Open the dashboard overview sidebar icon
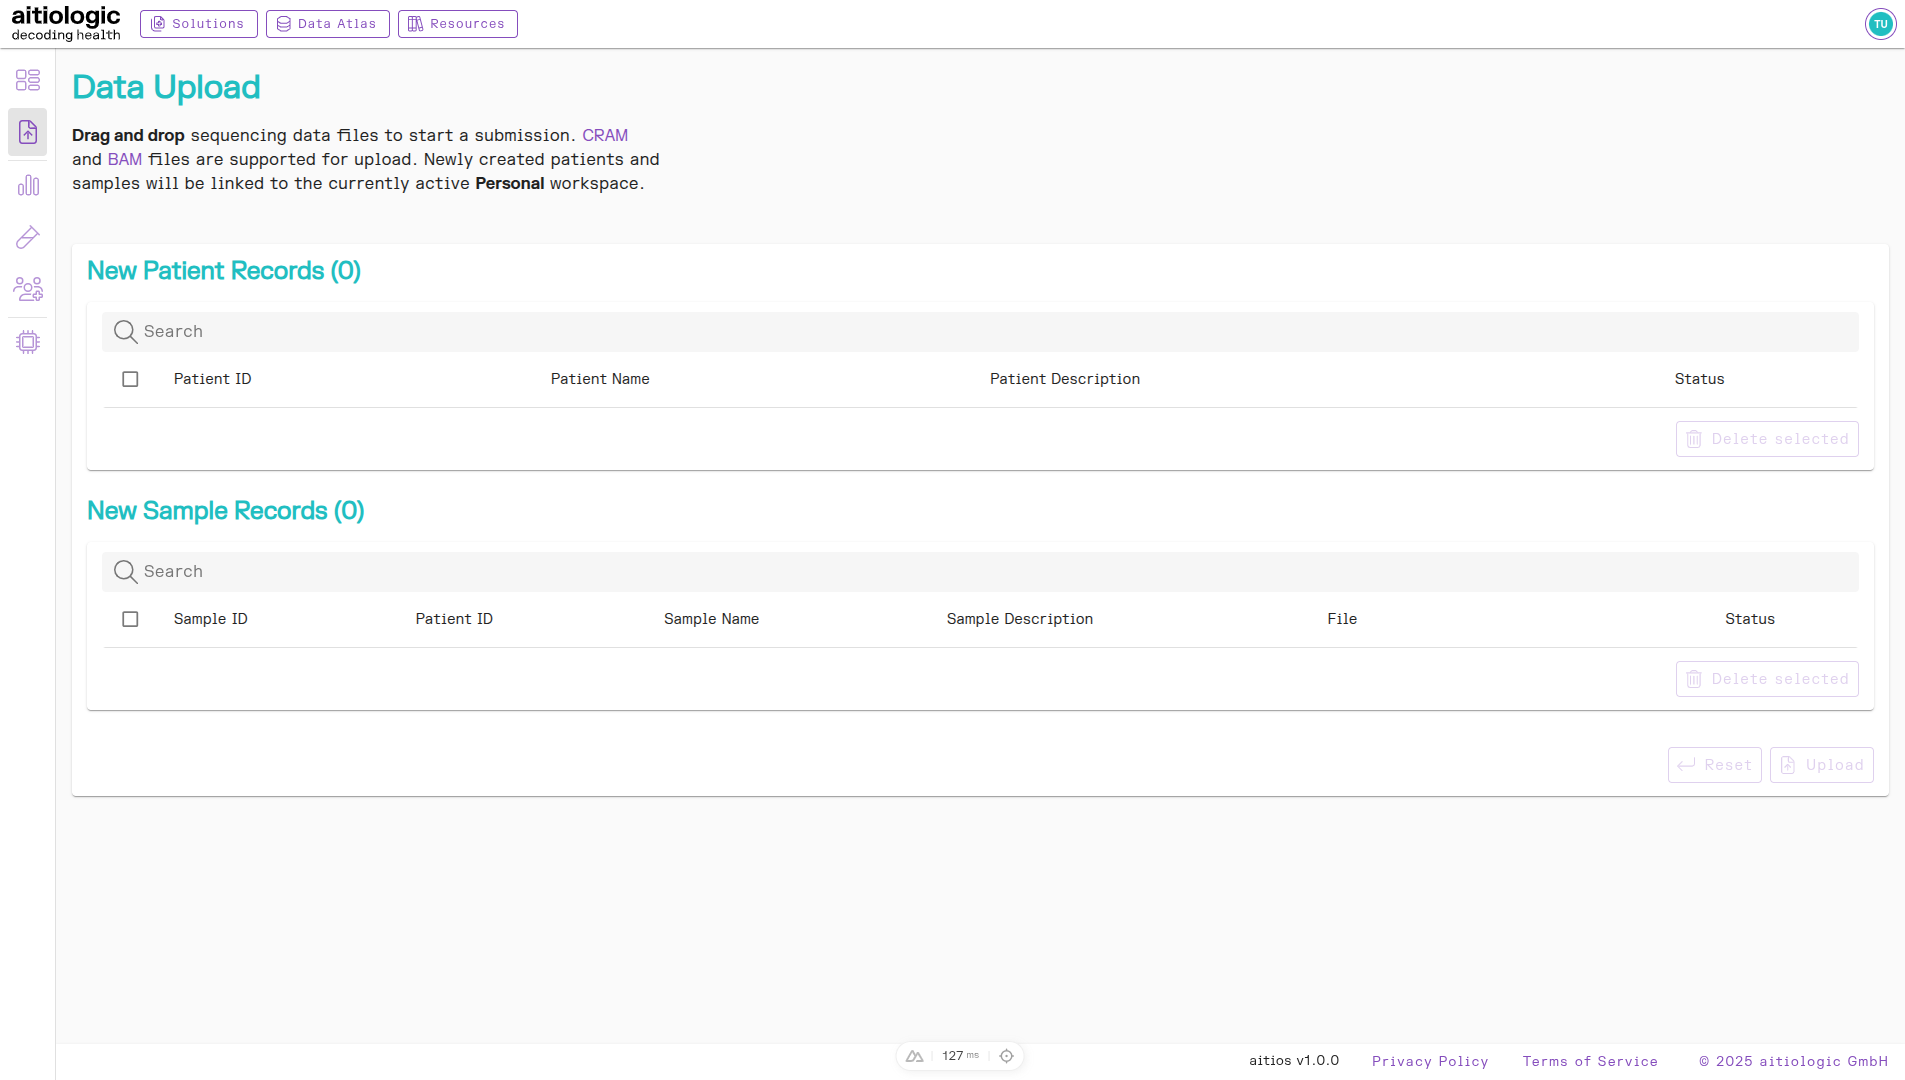Viewport: 1905px width, 1080px height. coord(27,80)
